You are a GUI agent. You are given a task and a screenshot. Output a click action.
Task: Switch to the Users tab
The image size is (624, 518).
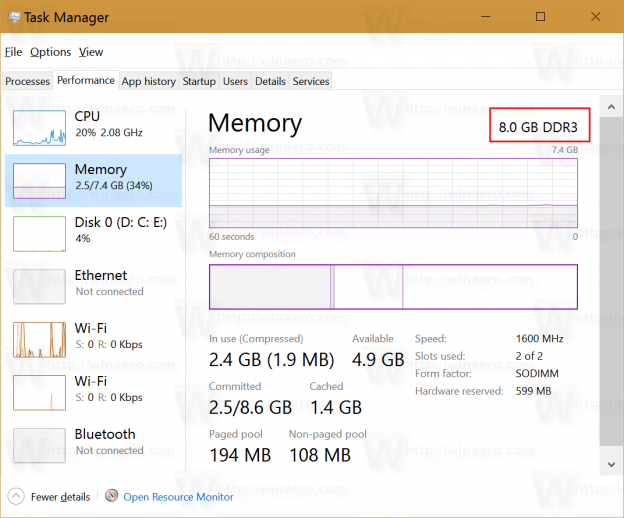point(235,81)
